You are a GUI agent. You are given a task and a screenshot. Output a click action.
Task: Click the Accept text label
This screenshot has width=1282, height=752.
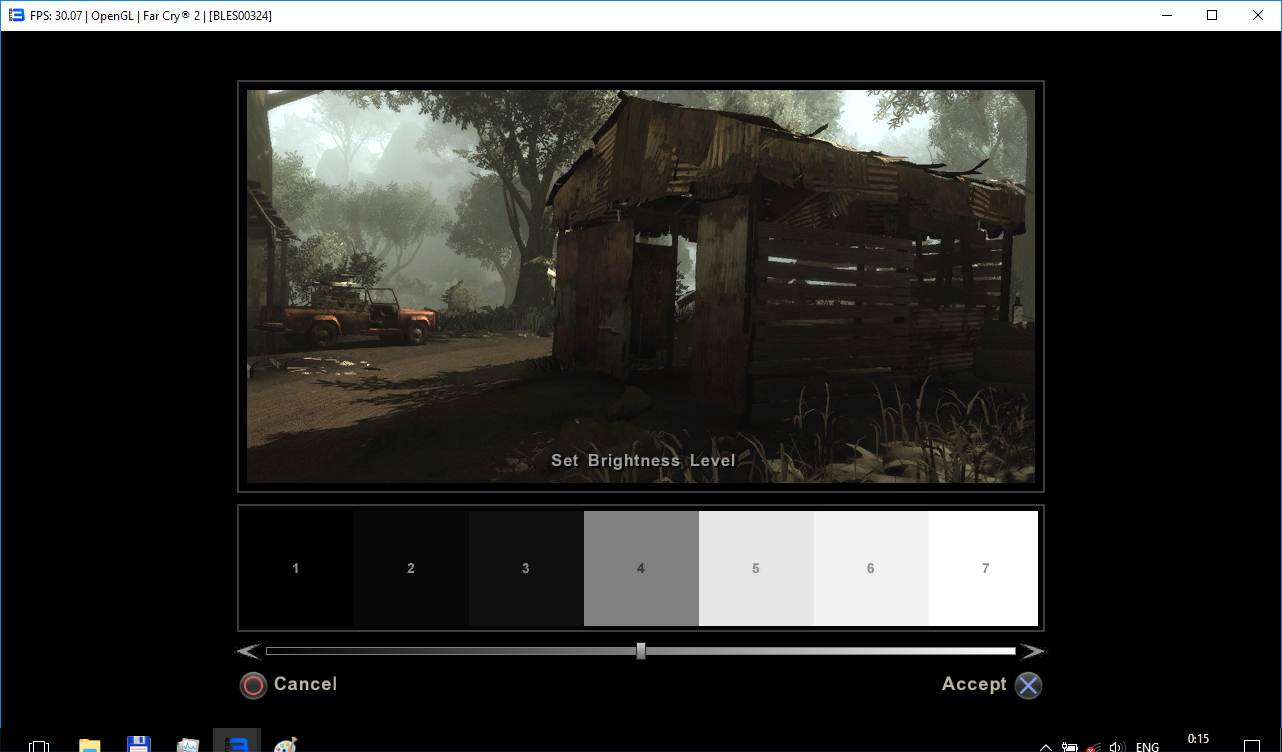pyautogui.click(x=973, y=684)
